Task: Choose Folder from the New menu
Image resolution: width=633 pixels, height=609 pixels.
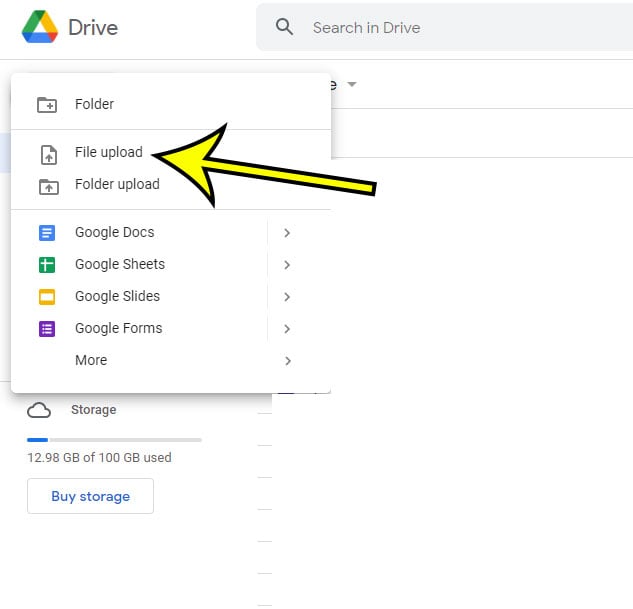Action: point(171,105)
